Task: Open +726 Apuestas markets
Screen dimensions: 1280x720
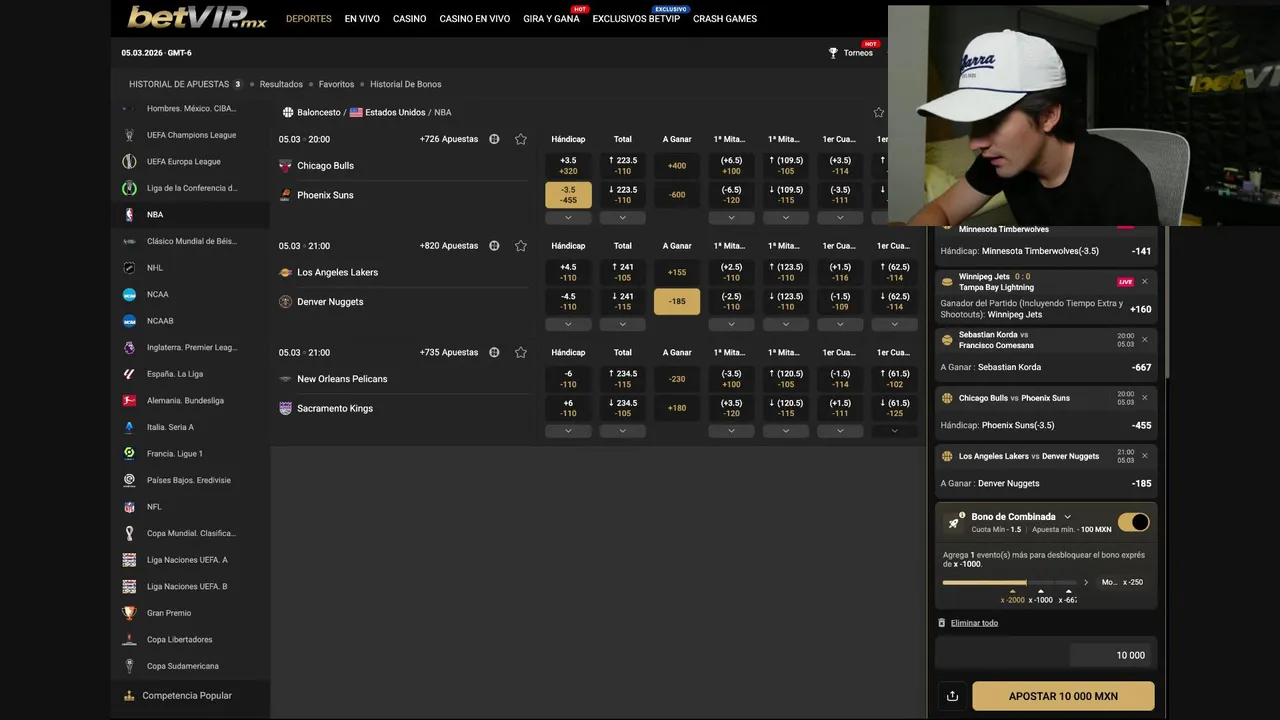Action: [x=449, y=139]
